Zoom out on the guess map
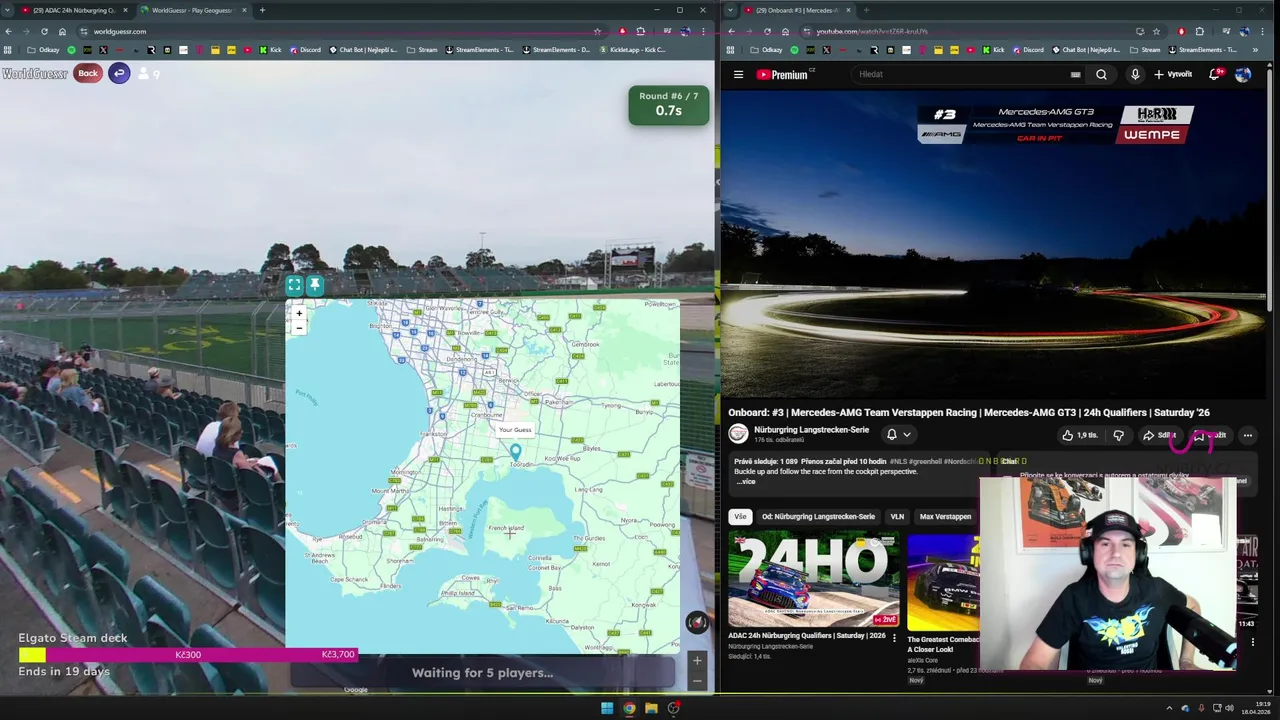This screenshot has height=720, width=1280. pyautogui.click(x=298, y=327)
